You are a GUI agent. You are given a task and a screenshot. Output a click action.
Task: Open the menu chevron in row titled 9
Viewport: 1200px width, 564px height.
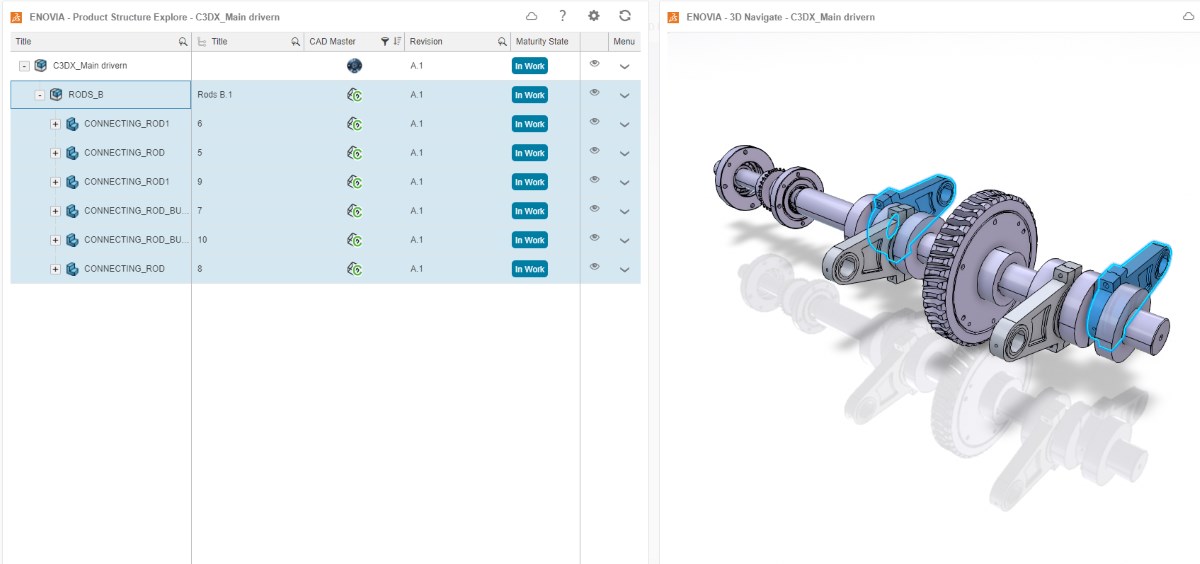625,183
